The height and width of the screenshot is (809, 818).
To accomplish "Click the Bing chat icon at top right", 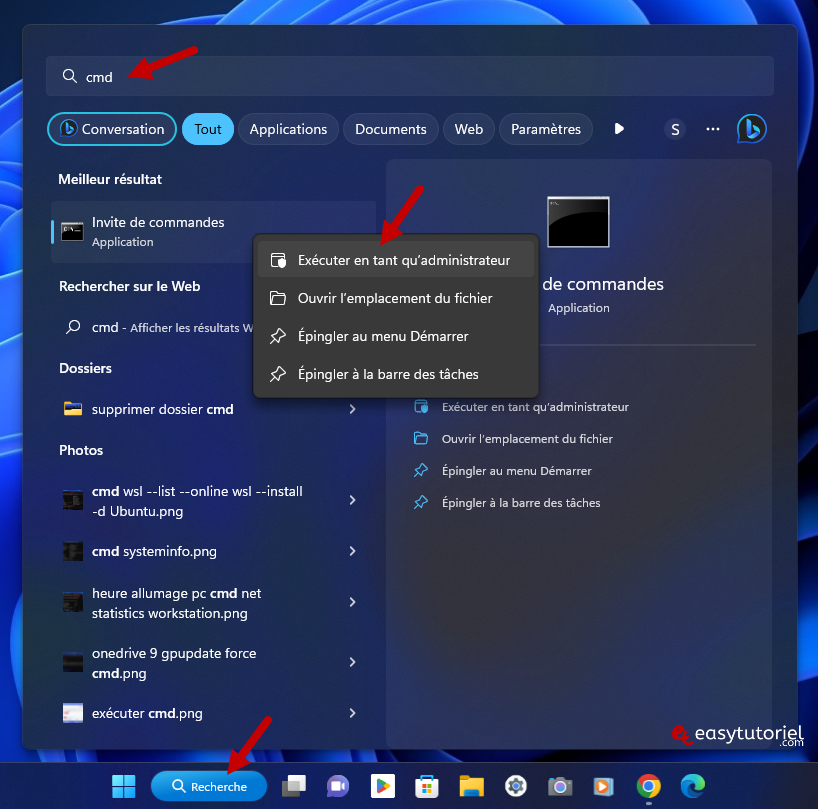I will pos(751,129).
